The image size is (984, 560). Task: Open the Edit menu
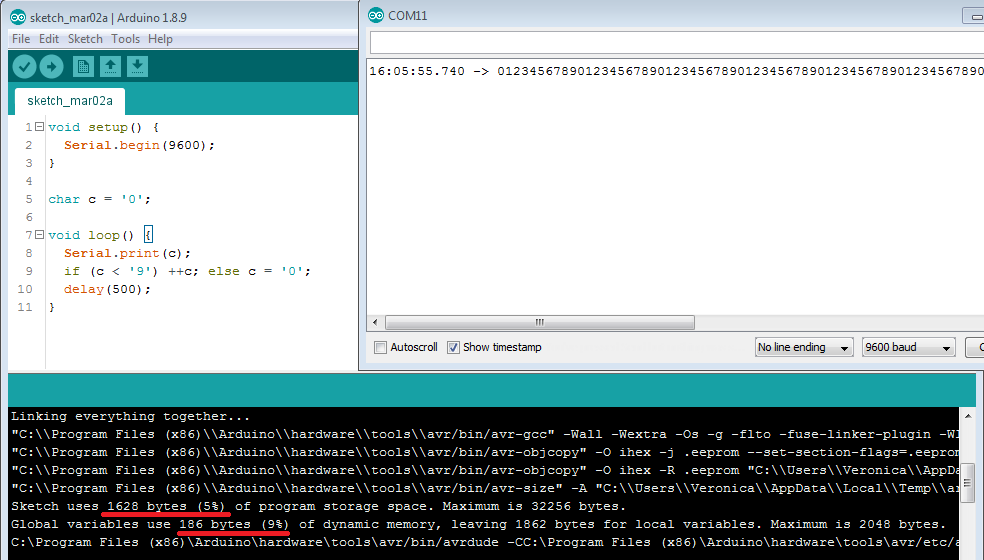point(49,39)
